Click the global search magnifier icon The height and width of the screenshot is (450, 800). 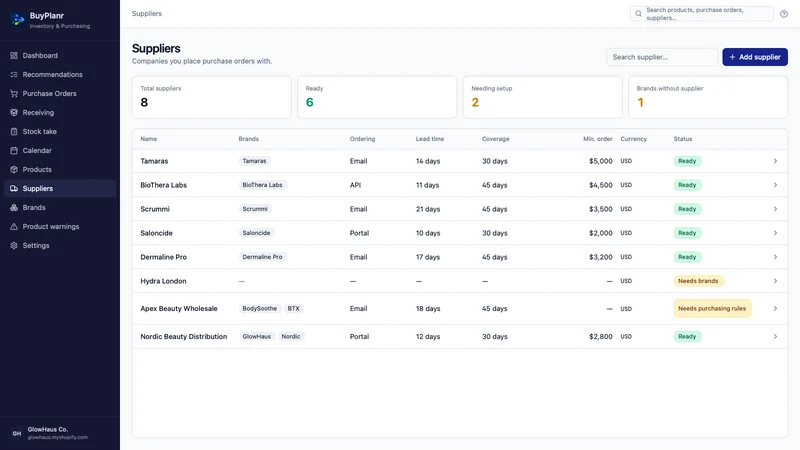(x=638, y=14)
